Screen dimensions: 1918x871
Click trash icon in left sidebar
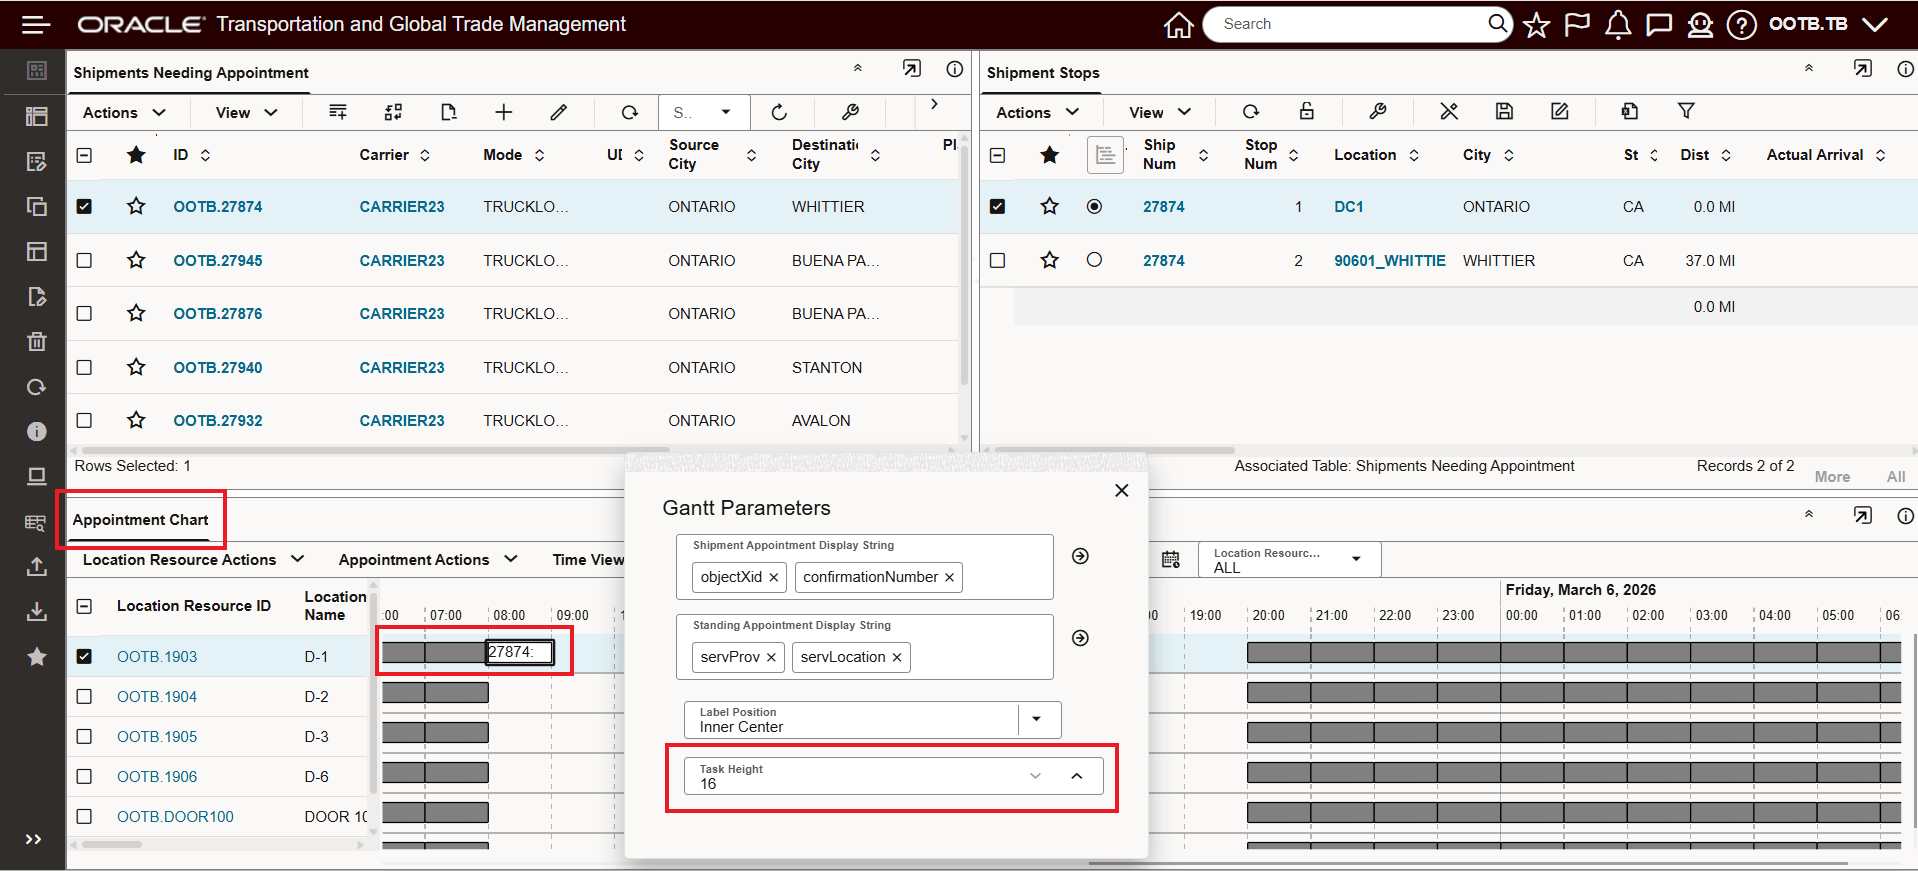(37, 342)
